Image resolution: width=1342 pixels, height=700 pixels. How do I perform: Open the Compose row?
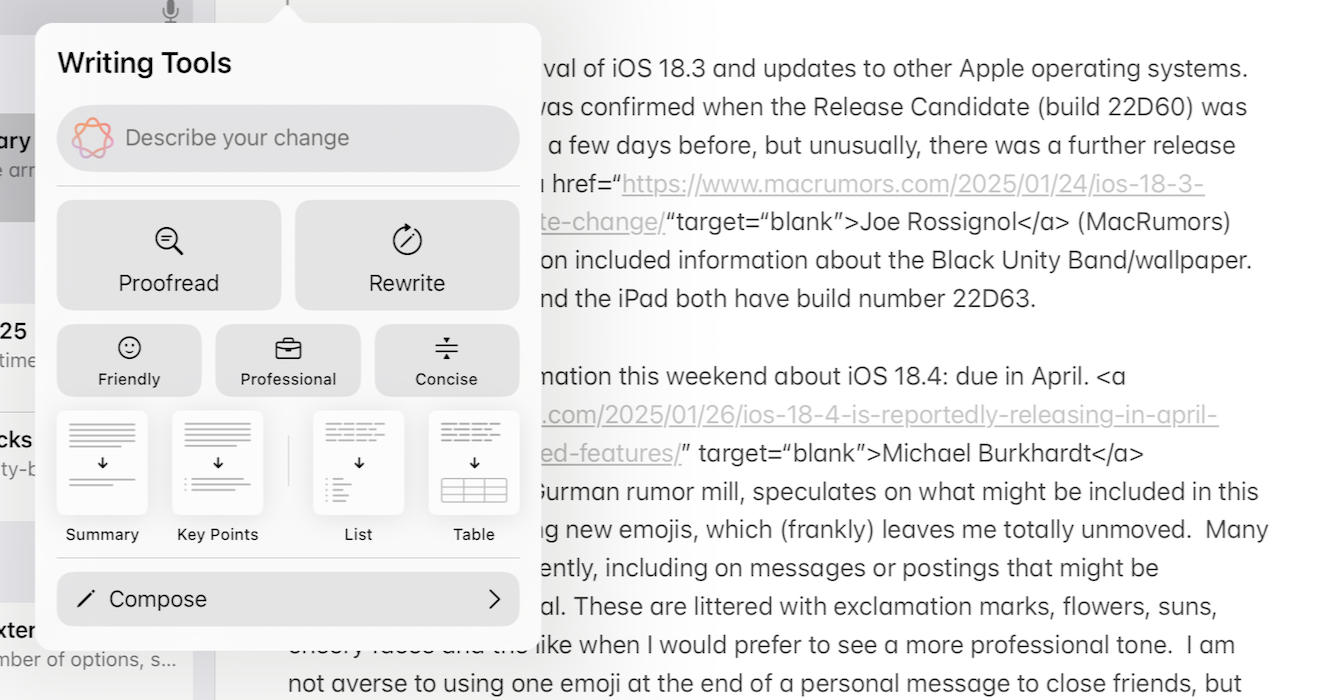(x=288, y=599)
